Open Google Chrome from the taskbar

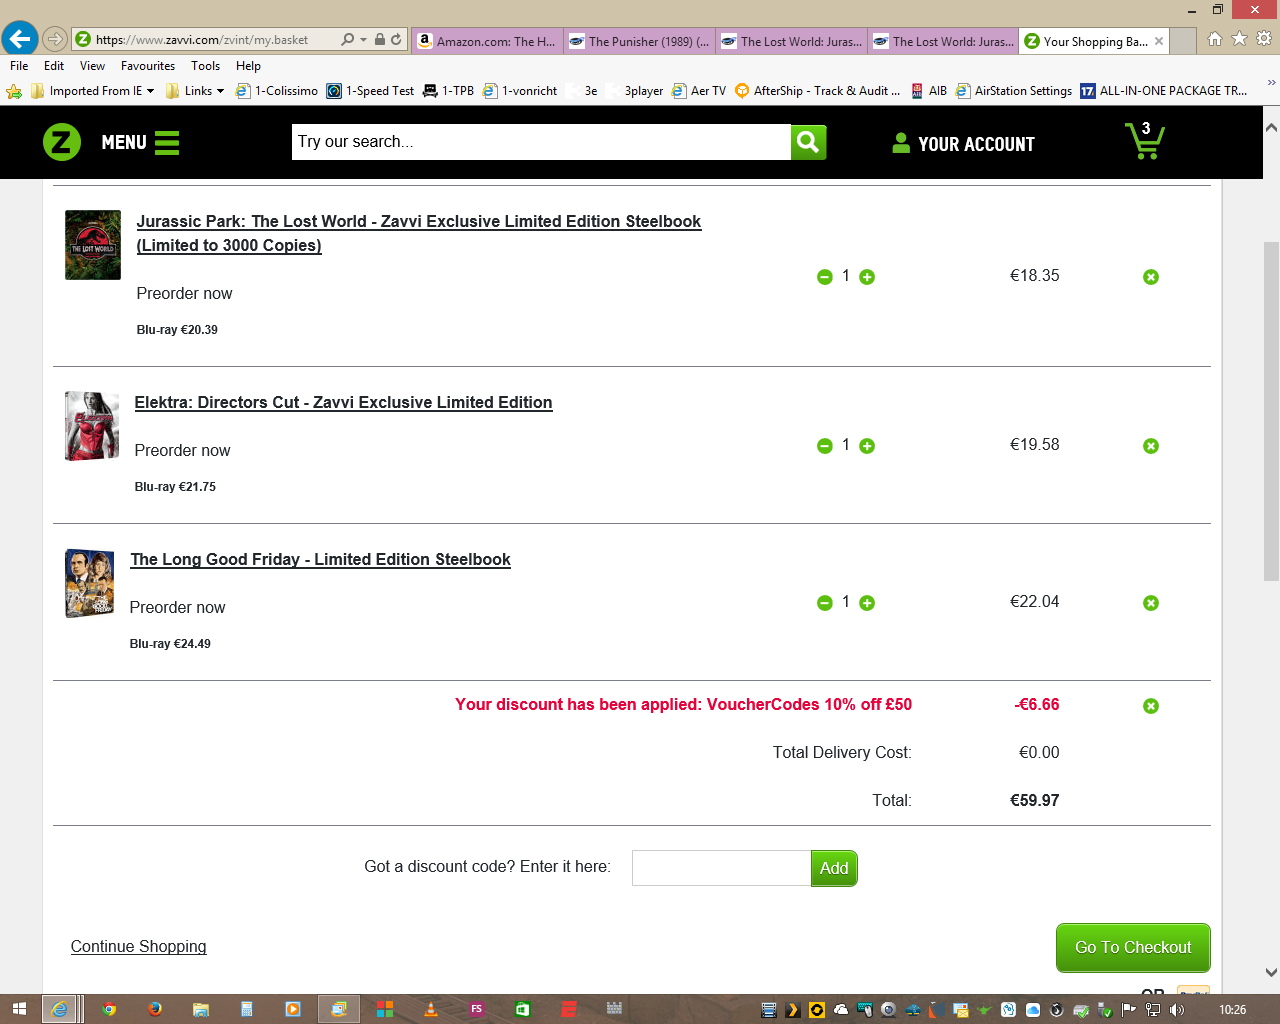[x=109, y=1009]
